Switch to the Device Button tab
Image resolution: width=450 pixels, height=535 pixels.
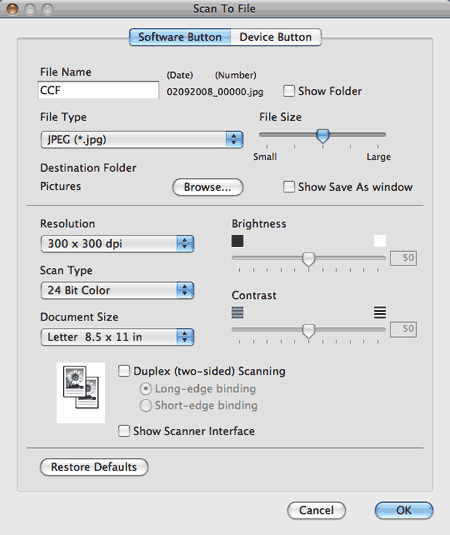point(276,37)
